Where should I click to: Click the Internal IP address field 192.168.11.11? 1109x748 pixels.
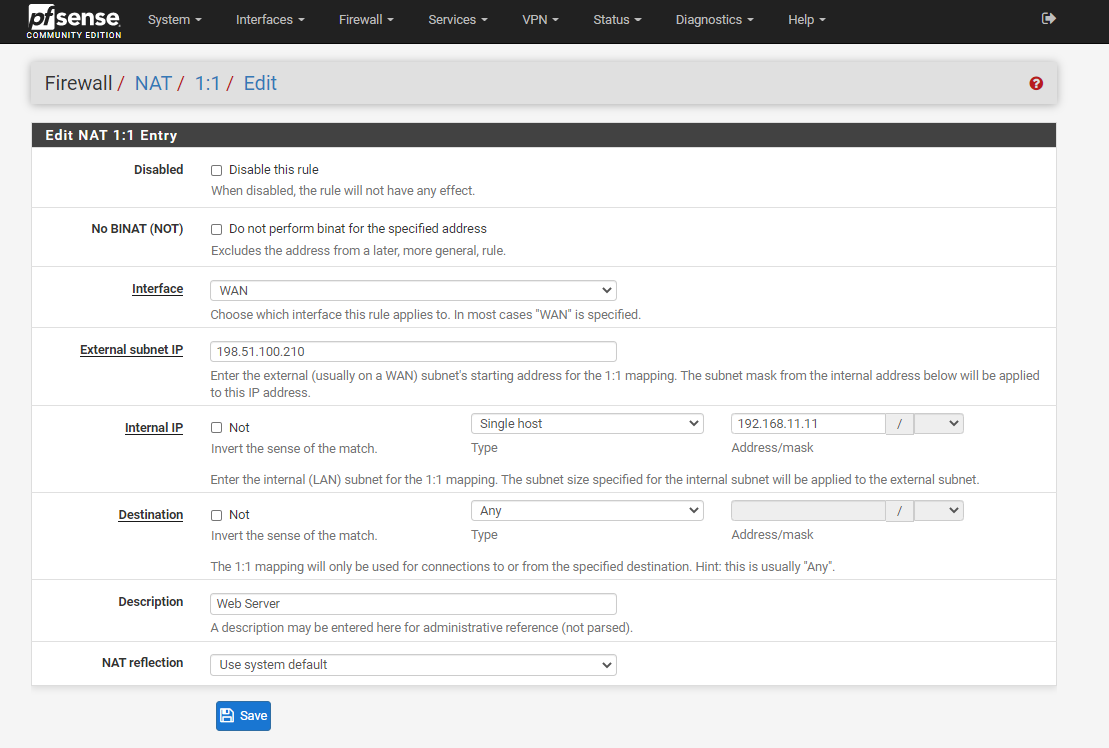point(808,423)
